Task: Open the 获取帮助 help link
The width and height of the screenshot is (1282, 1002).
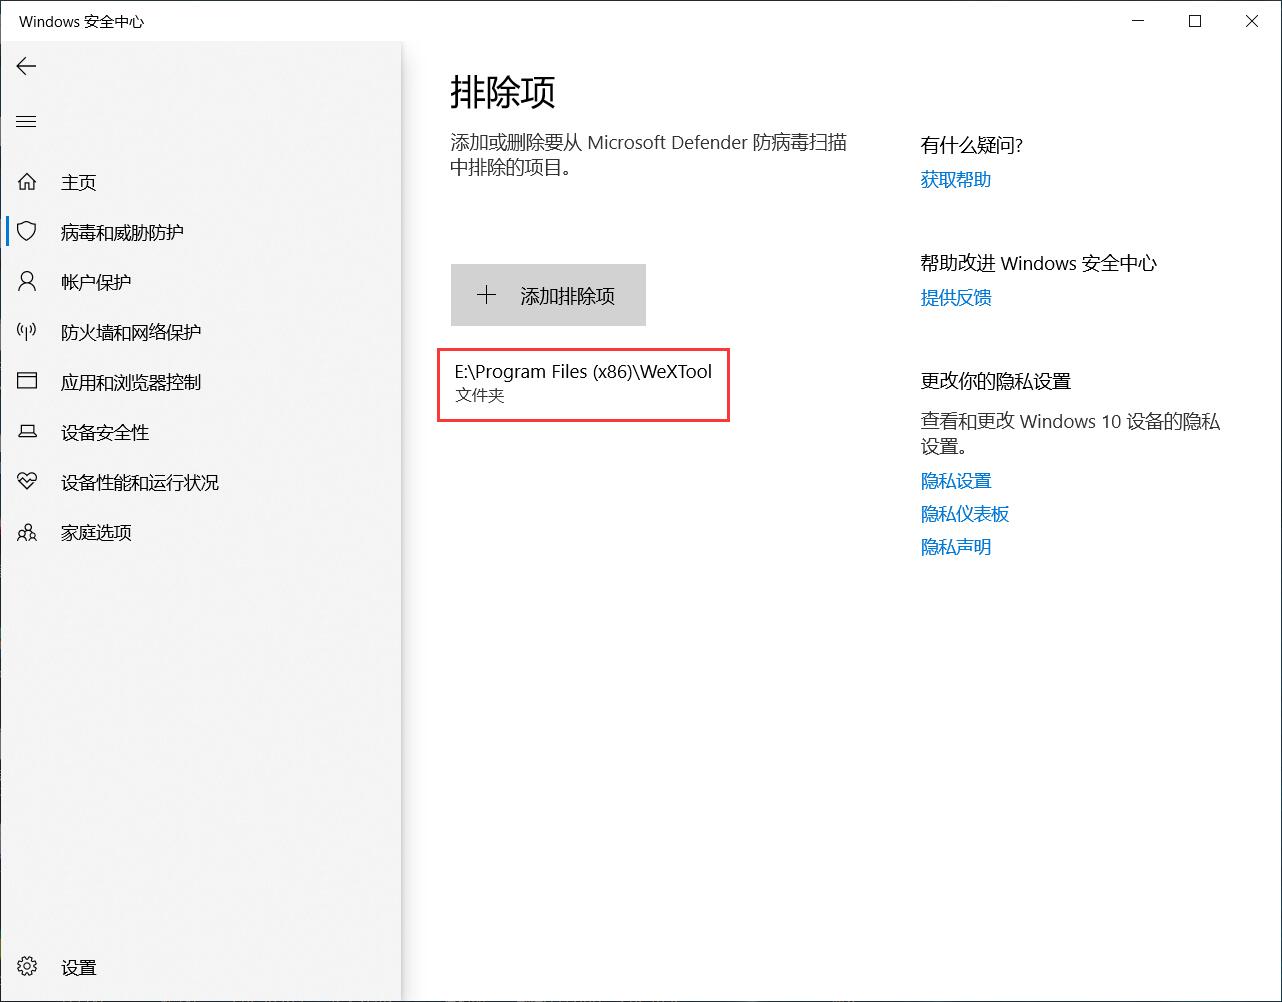Action: point(955,180)
